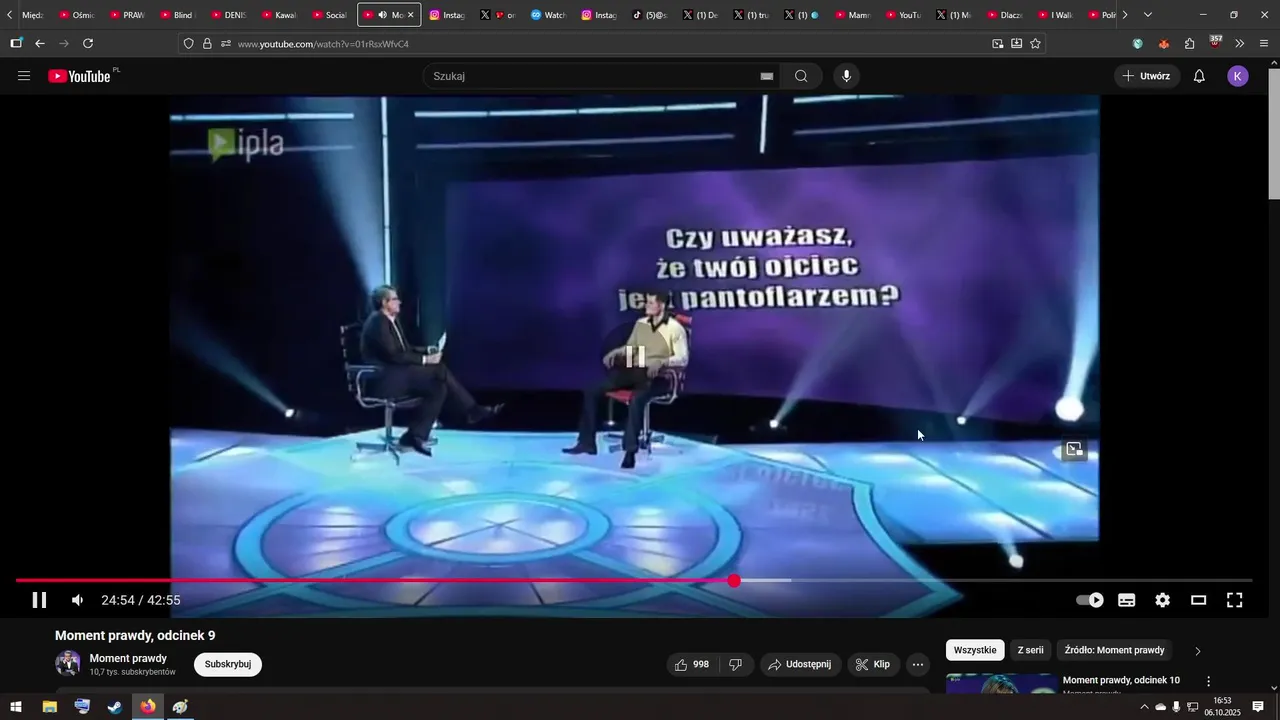Click the browser address bar URL
1280x720 pixels.
[323, 44]
